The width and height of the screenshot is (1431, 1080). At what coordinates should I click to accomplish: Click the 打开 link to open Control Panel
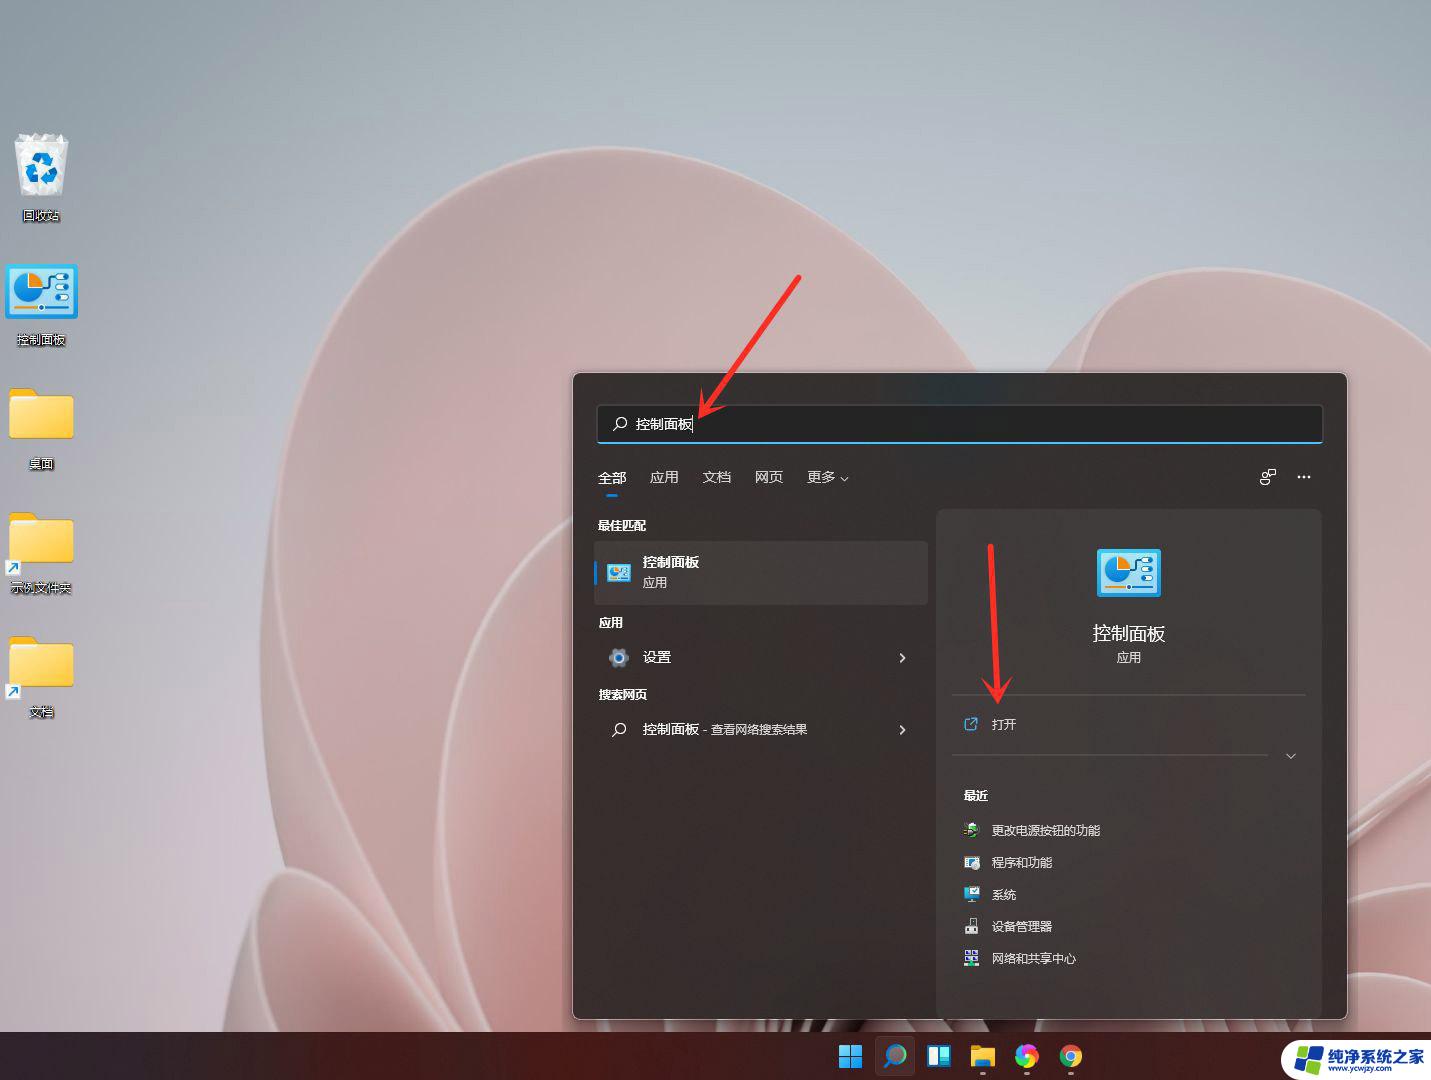pyautogui.click(x=1004, y=724)
